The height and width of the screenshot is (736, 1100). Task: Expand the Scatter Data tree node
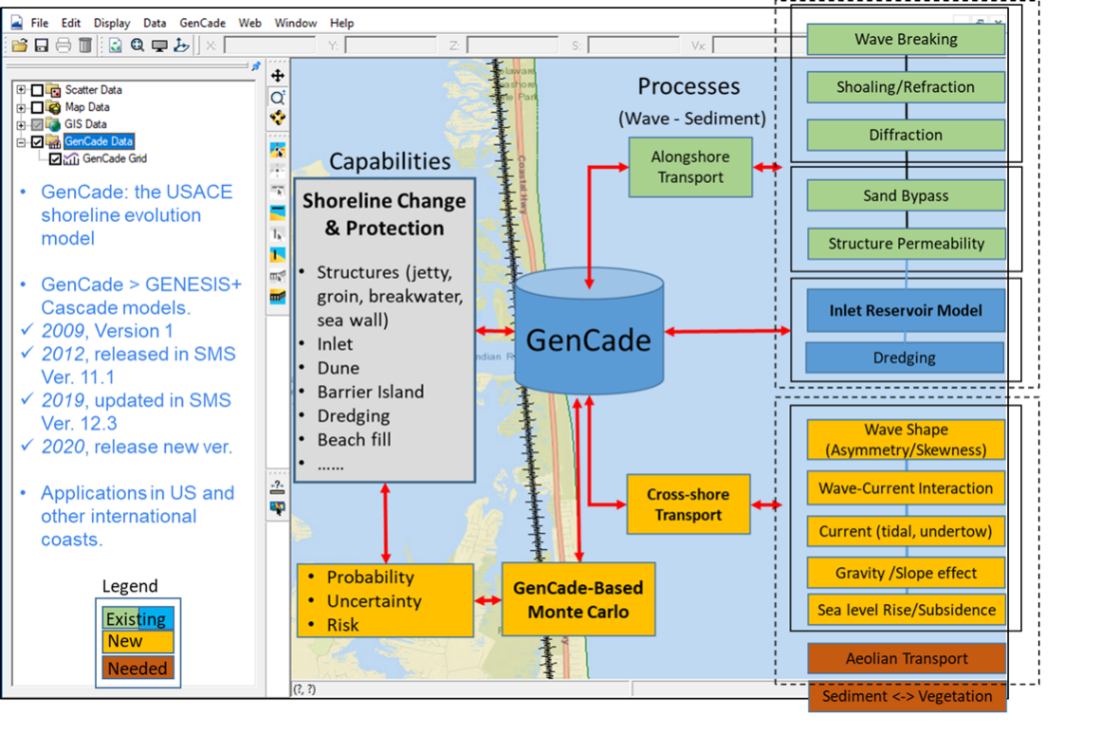click(x=21, y=91)
